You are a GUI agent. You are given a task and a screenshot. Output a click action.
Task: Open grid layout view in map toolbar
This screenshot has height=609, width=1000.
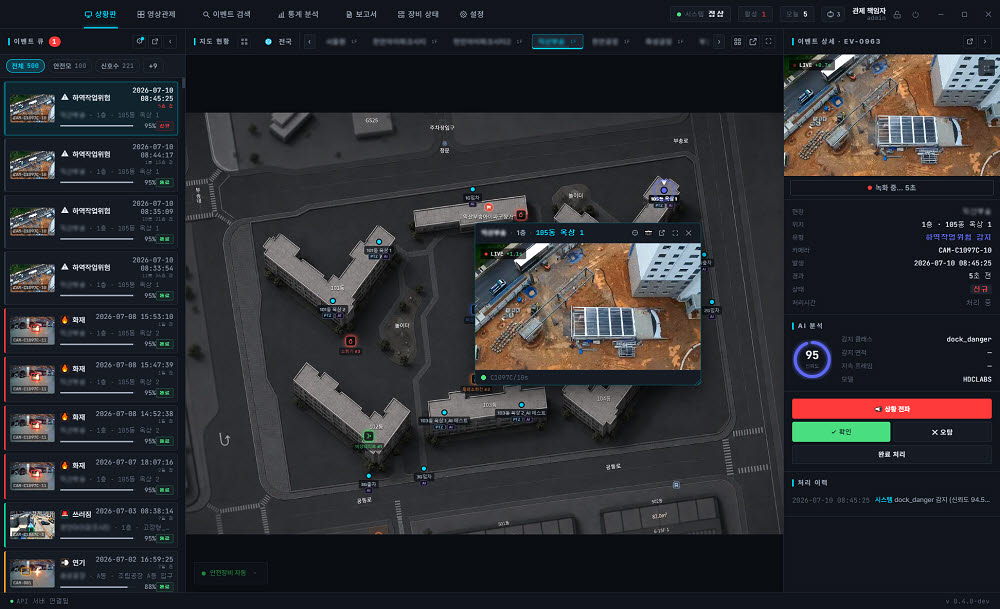pos(737,41)
